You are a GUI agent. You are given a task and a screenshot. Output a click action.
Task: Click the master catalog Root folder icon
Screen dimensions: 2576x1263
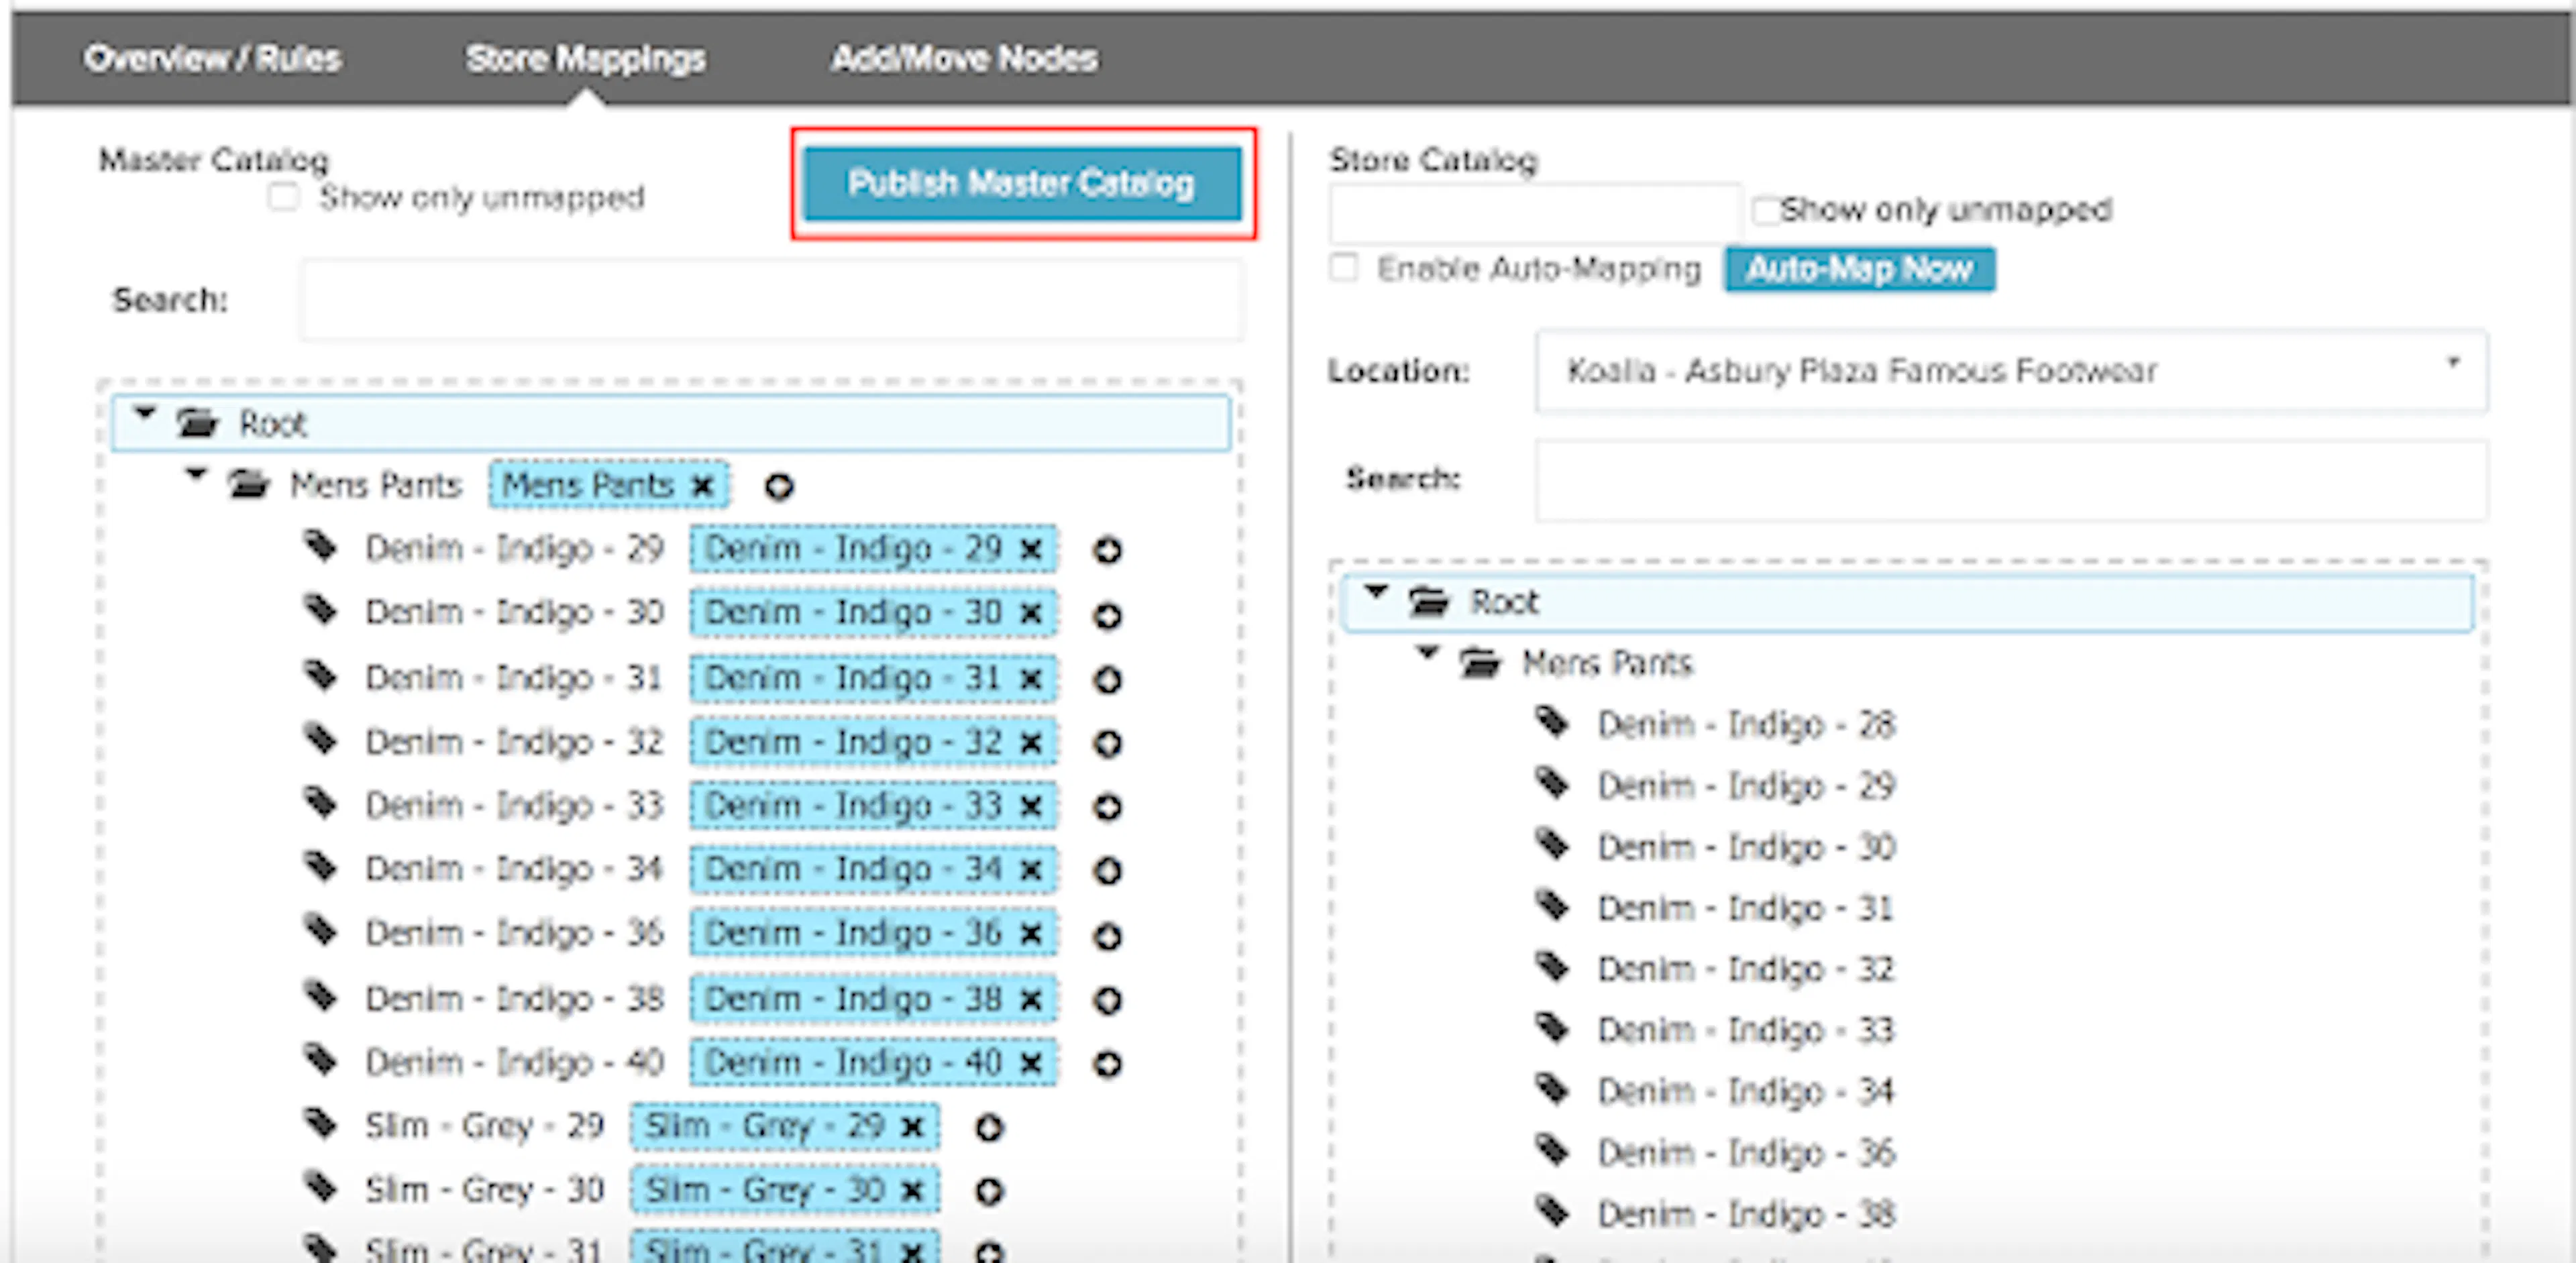(x=197, y=423)
